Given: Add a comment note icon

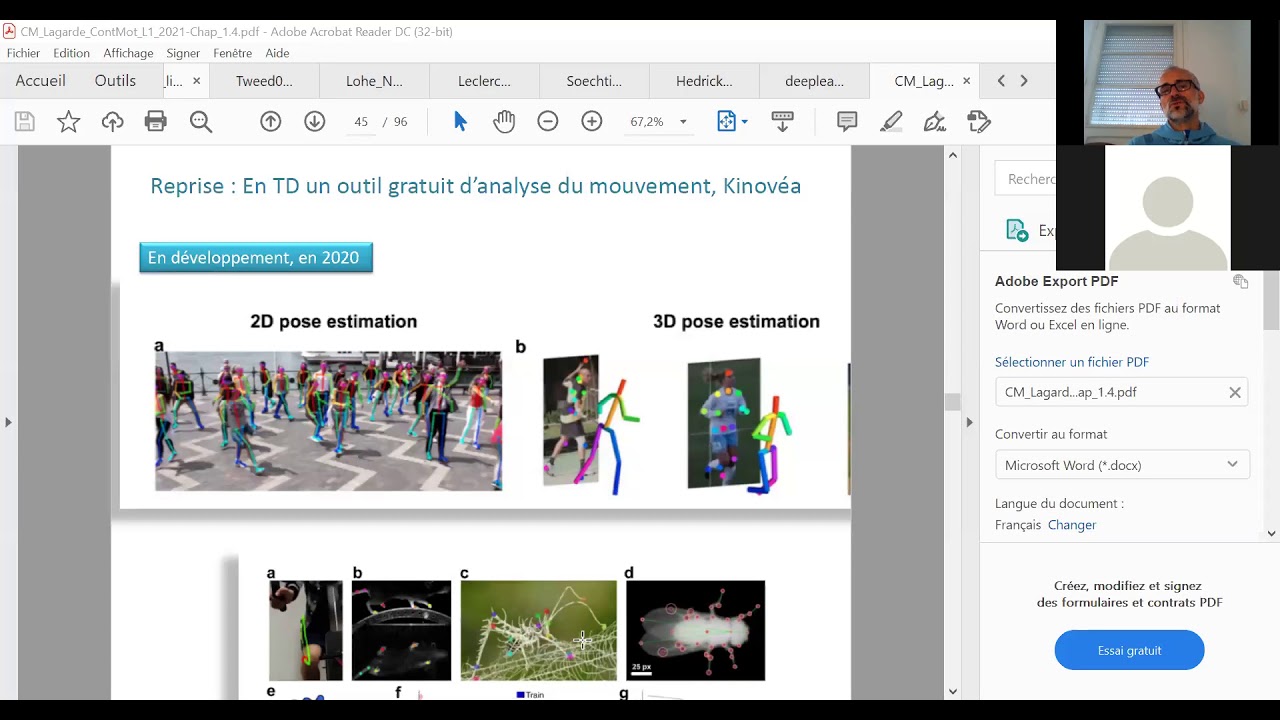Looking at the screenshot, I should [x=847, y=122].
